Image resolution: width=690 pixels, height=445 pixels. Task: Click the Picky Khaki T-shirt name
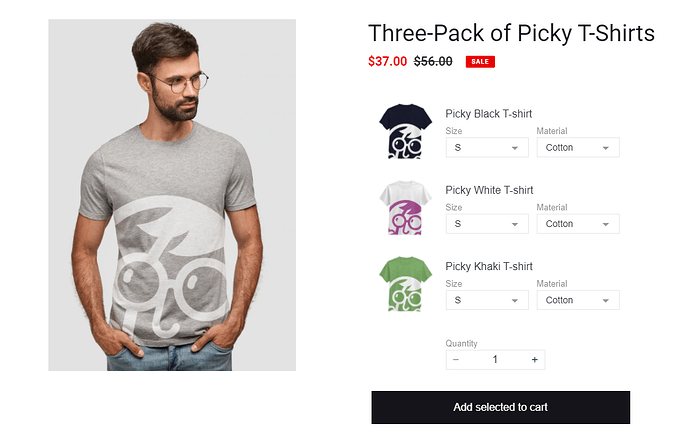[x=489, y=266]
